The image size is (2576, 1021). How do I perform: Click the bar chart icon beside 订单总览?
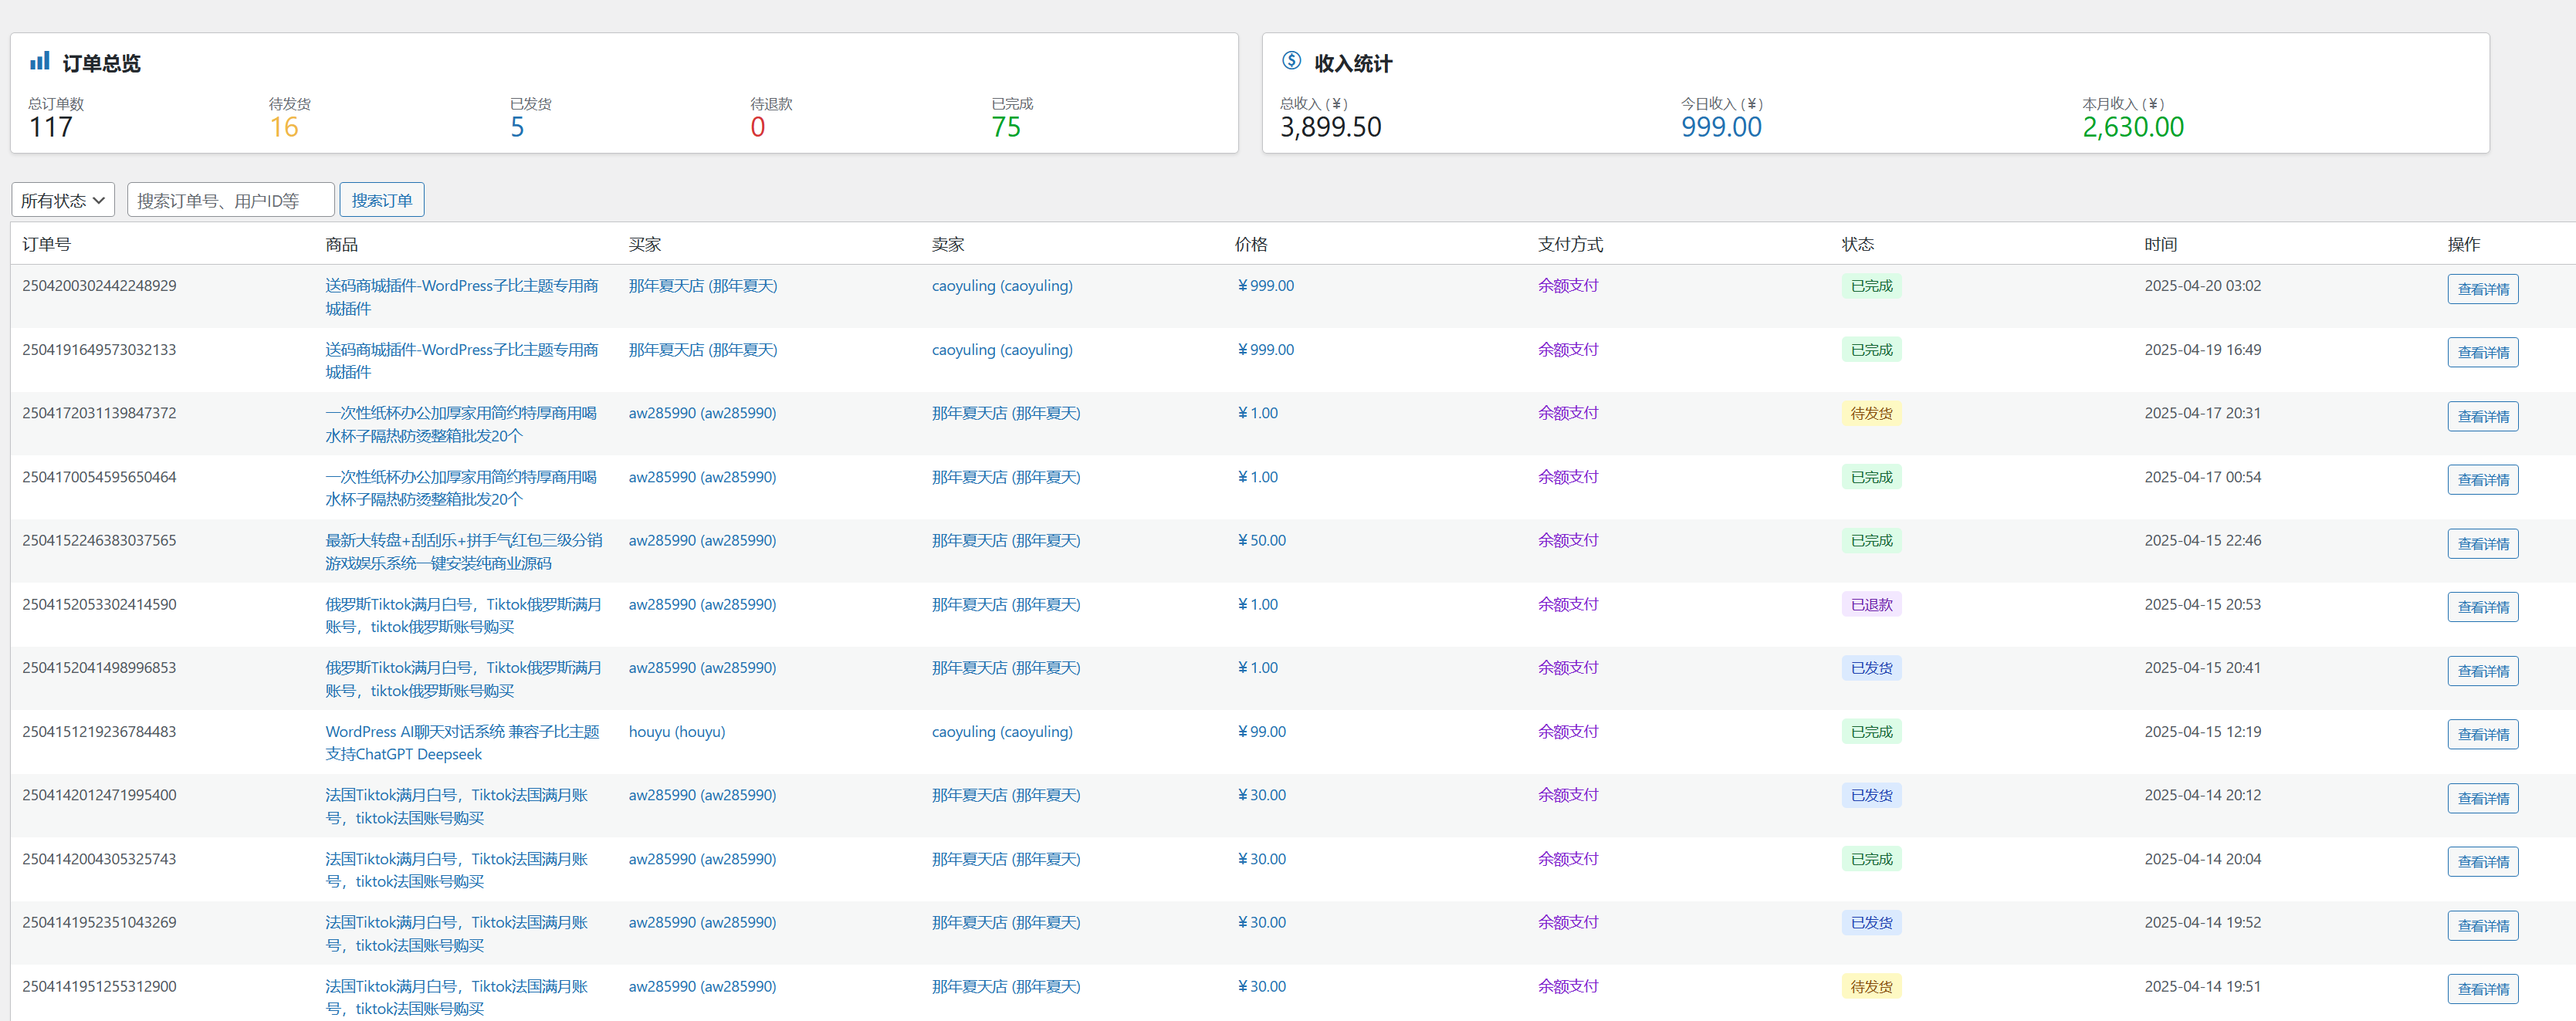coord(40,62)
